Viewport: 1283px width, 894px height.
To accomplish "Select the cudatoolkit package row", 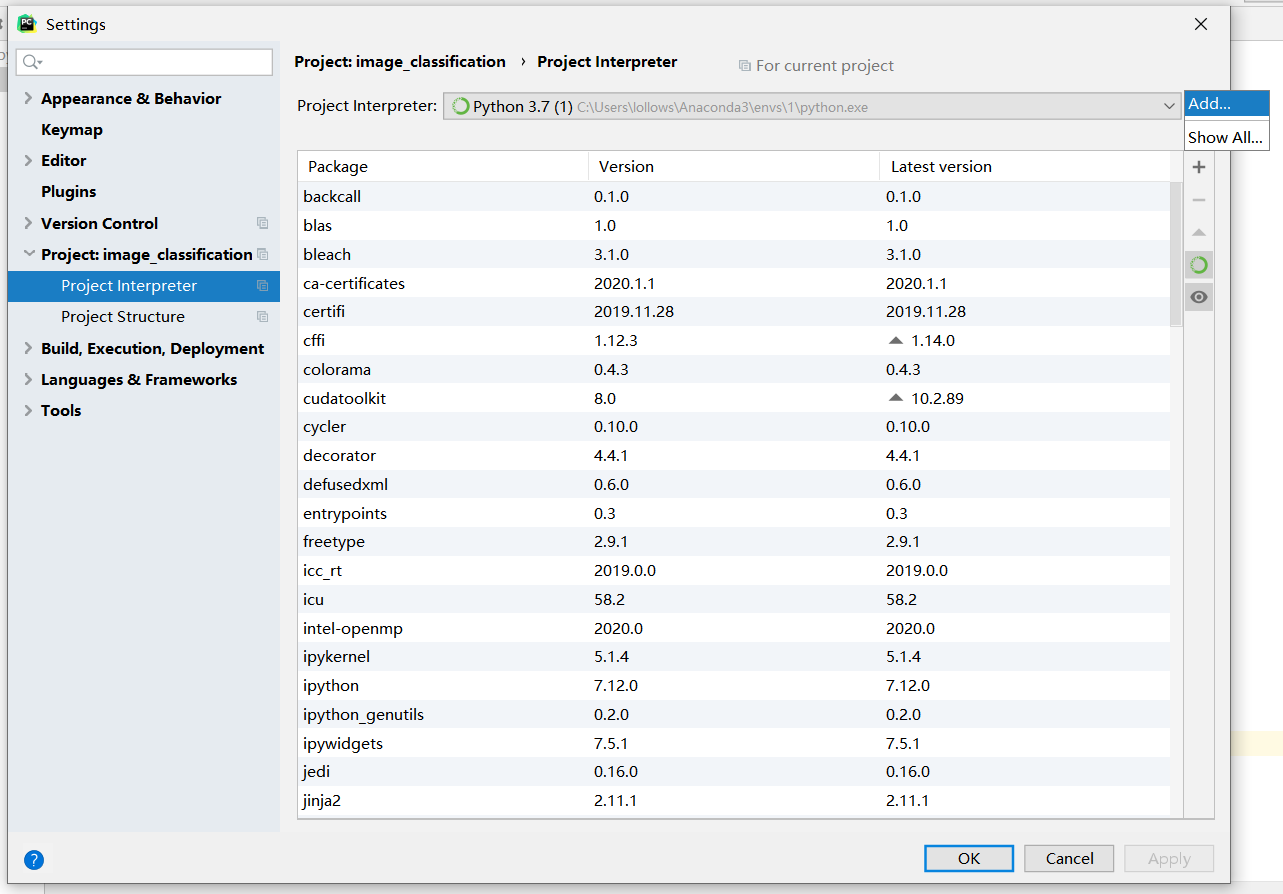I will 734,398.
